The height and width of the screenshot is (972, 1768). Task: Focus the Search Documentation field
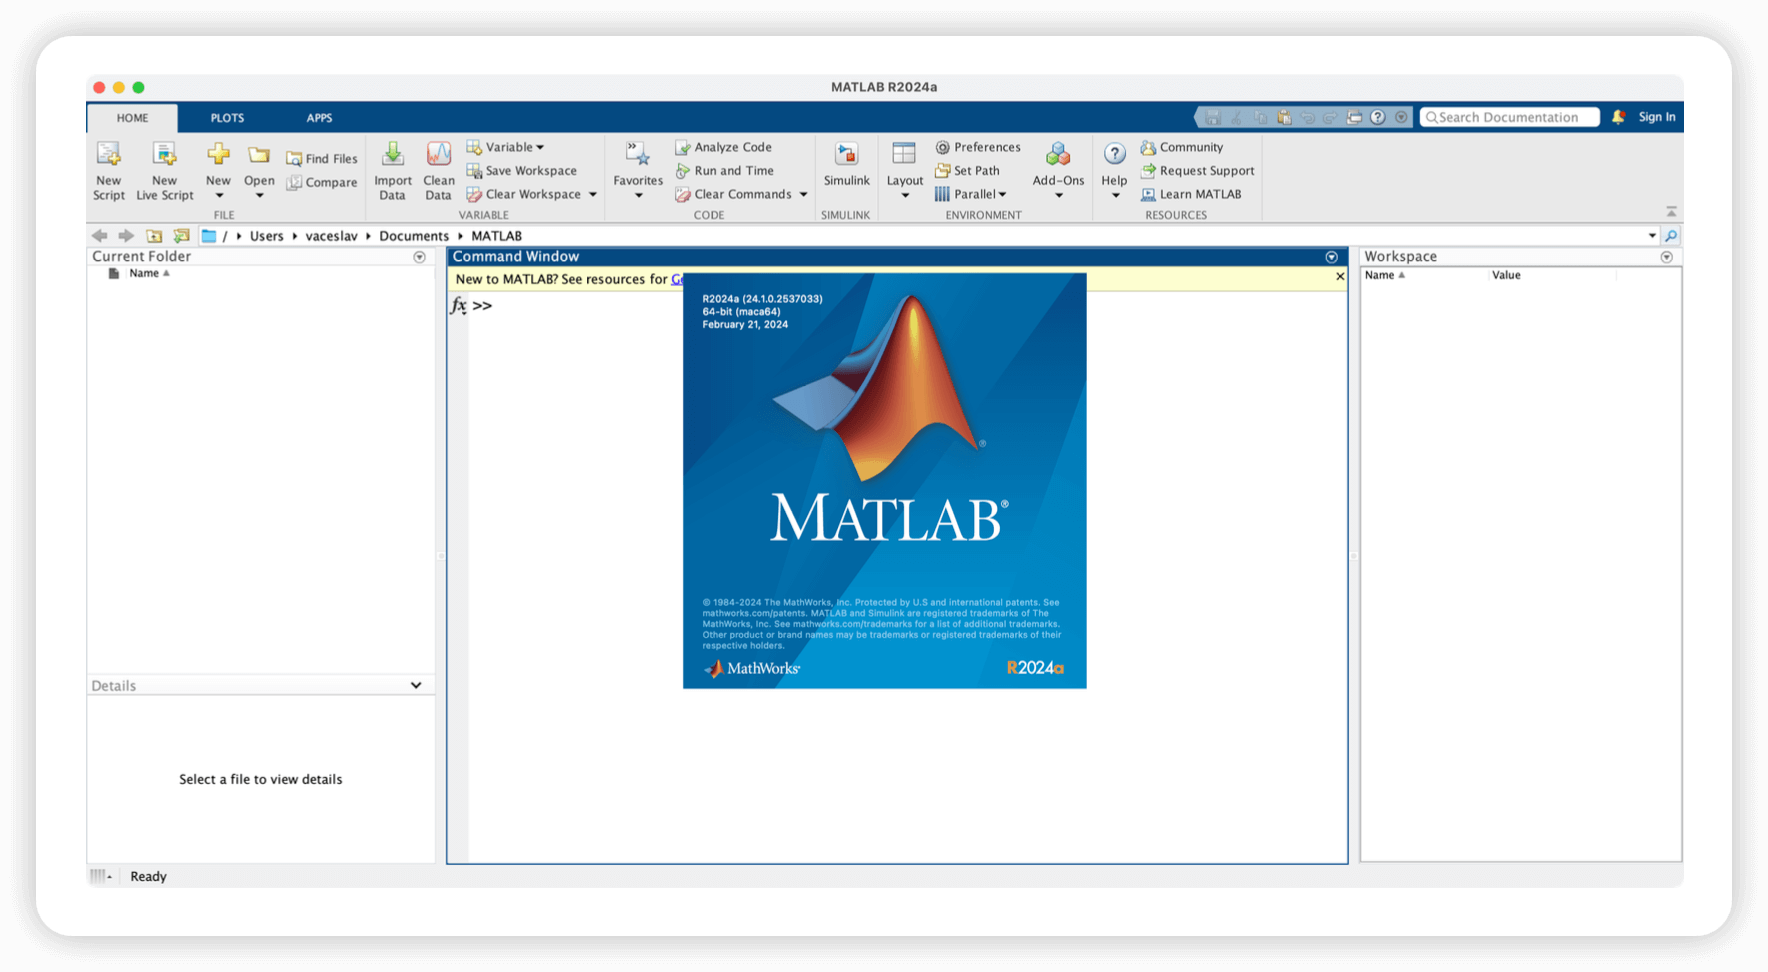click(1509, 117)
